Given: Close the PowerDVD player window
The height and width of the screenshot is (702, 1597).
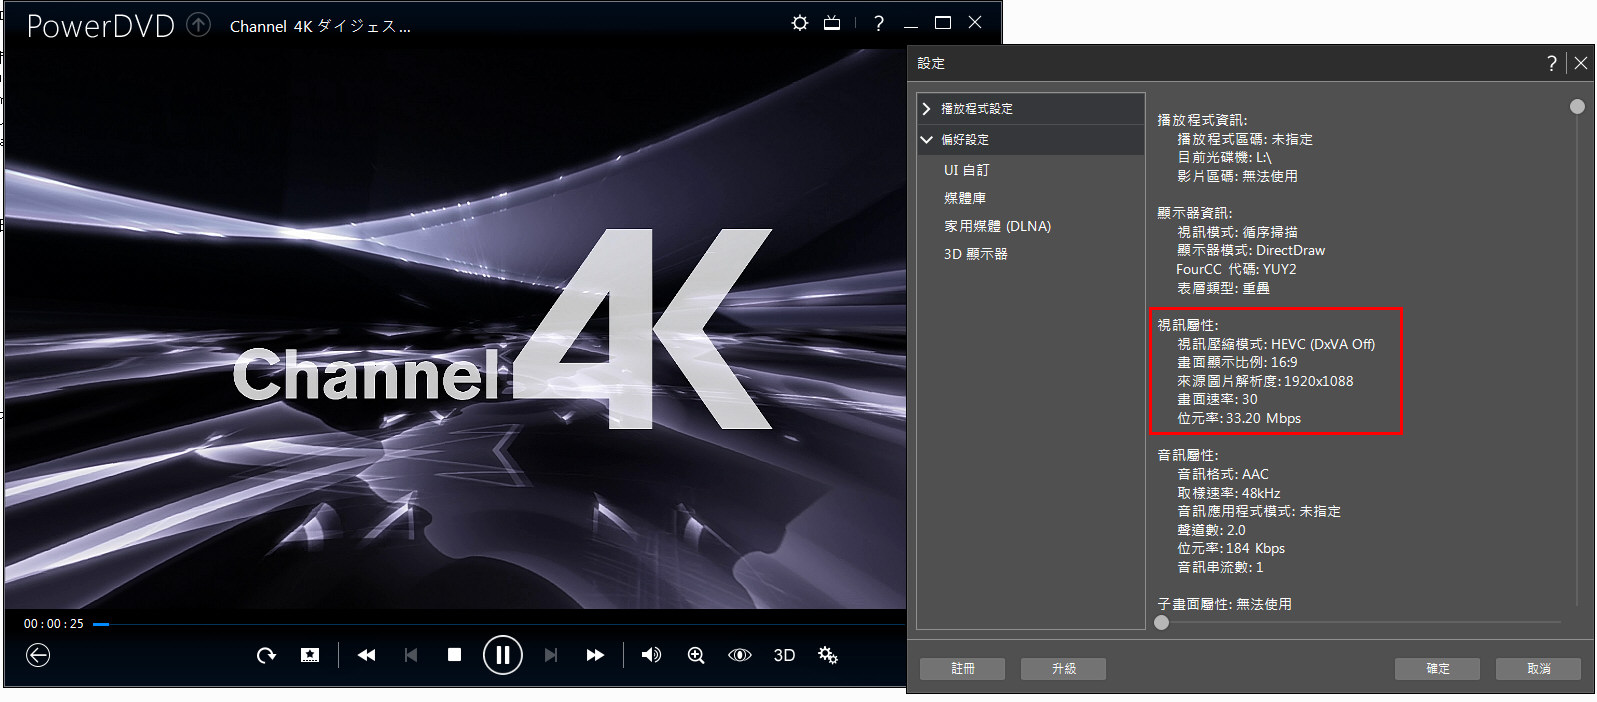Looking at the screenshot, I should click(975, 23).
